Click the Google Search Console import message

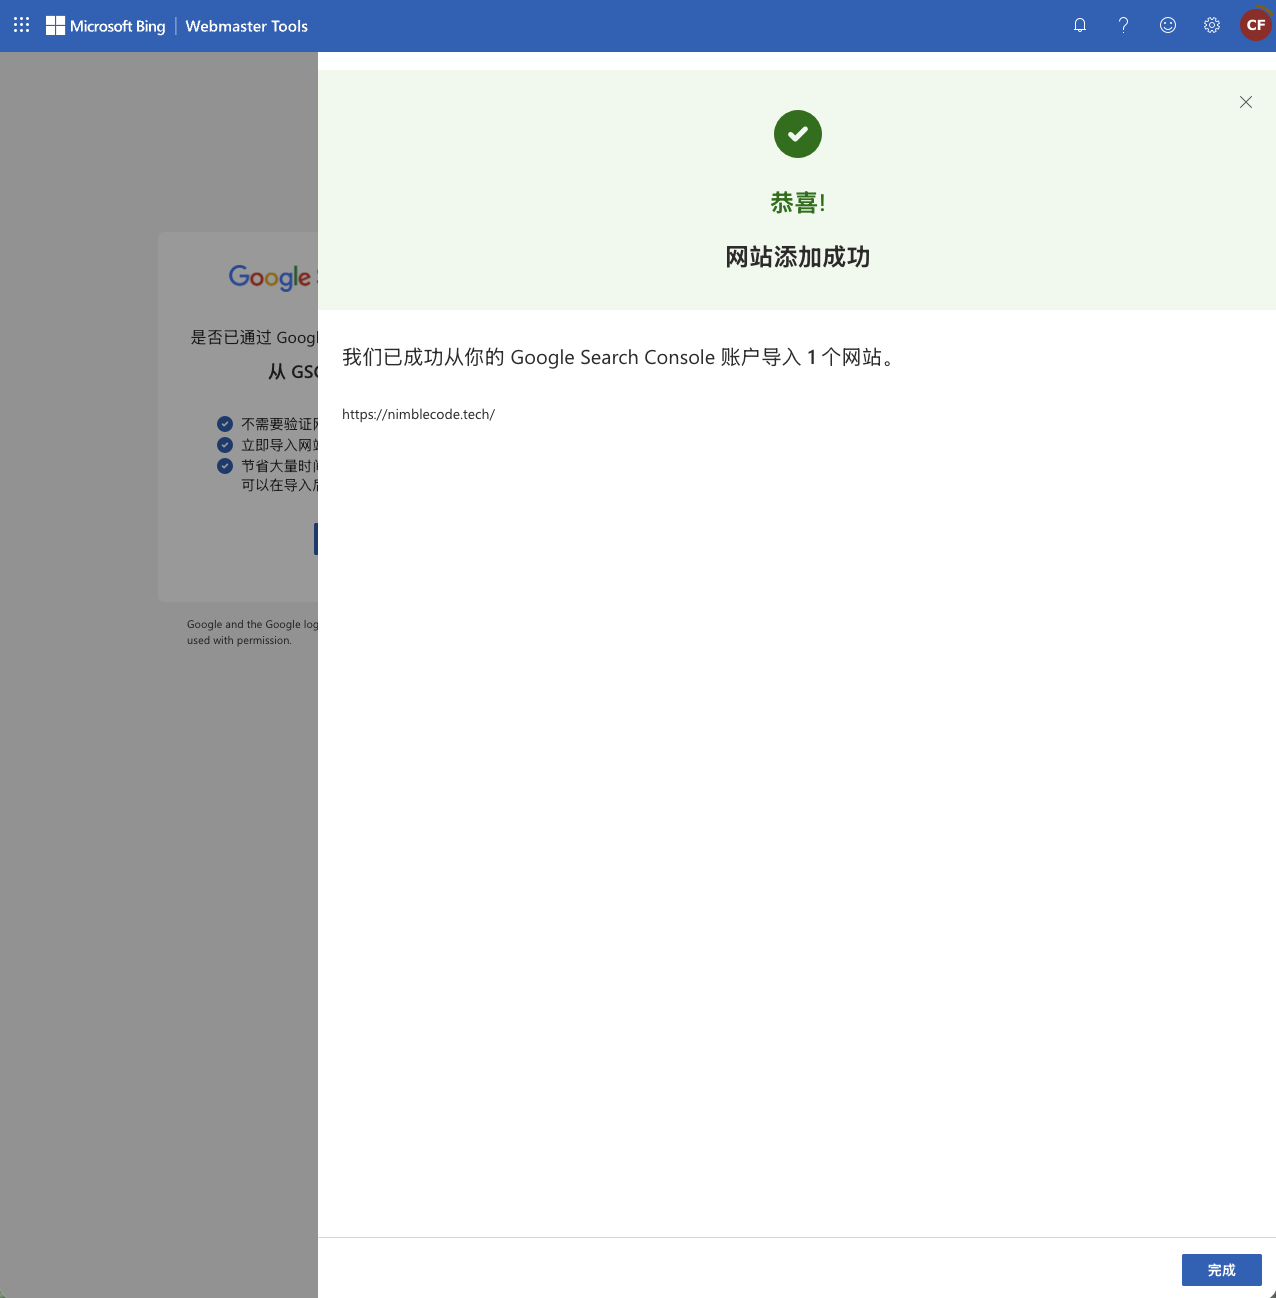point(619,357)
